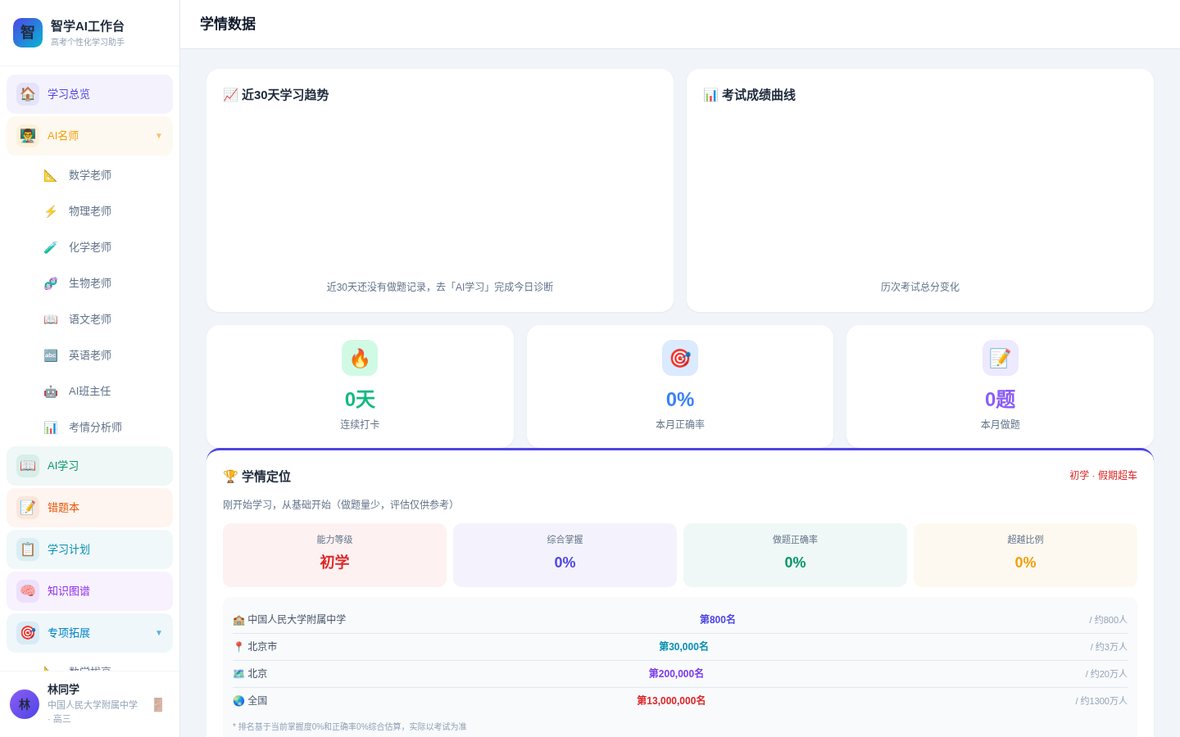Image resolution: width=1180 pixels, height=737 pixels.
Task: Click the 初学 · 假期超车 tag
Action: click(1102, 475)
